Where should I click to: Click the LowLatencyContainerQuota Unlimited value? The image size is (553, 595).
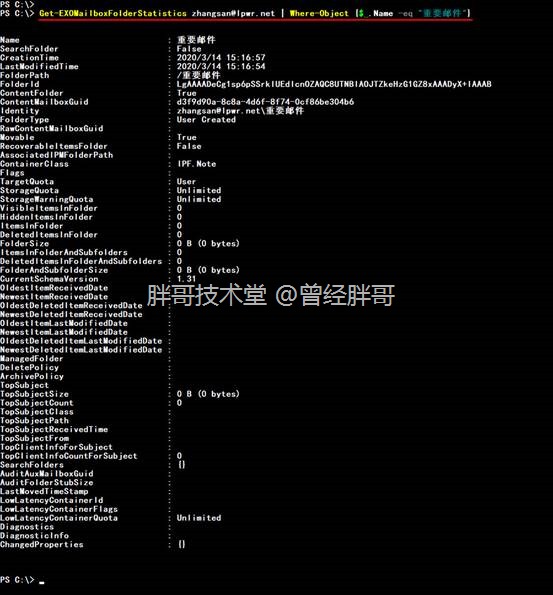coord(199,518)
